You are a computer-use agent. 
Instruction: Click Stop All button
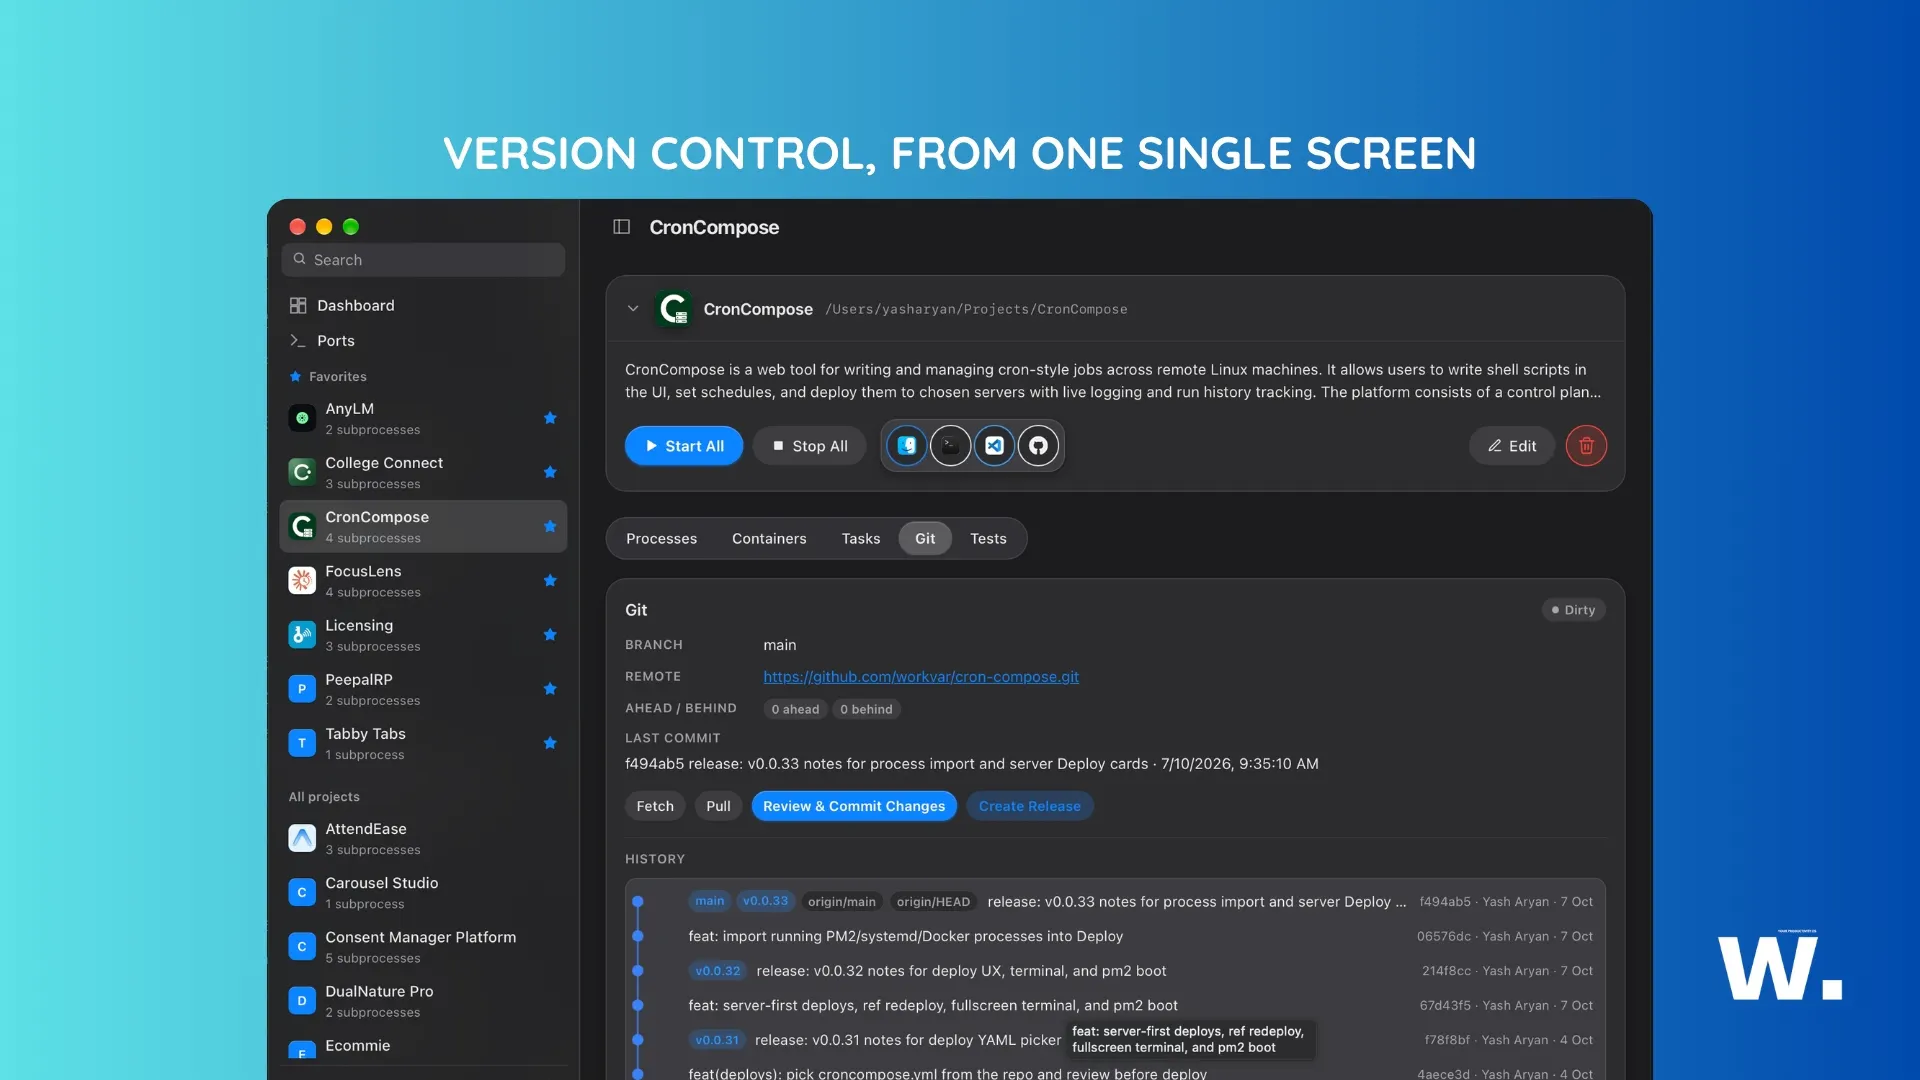pyautogui.click(x=810, y=446)
